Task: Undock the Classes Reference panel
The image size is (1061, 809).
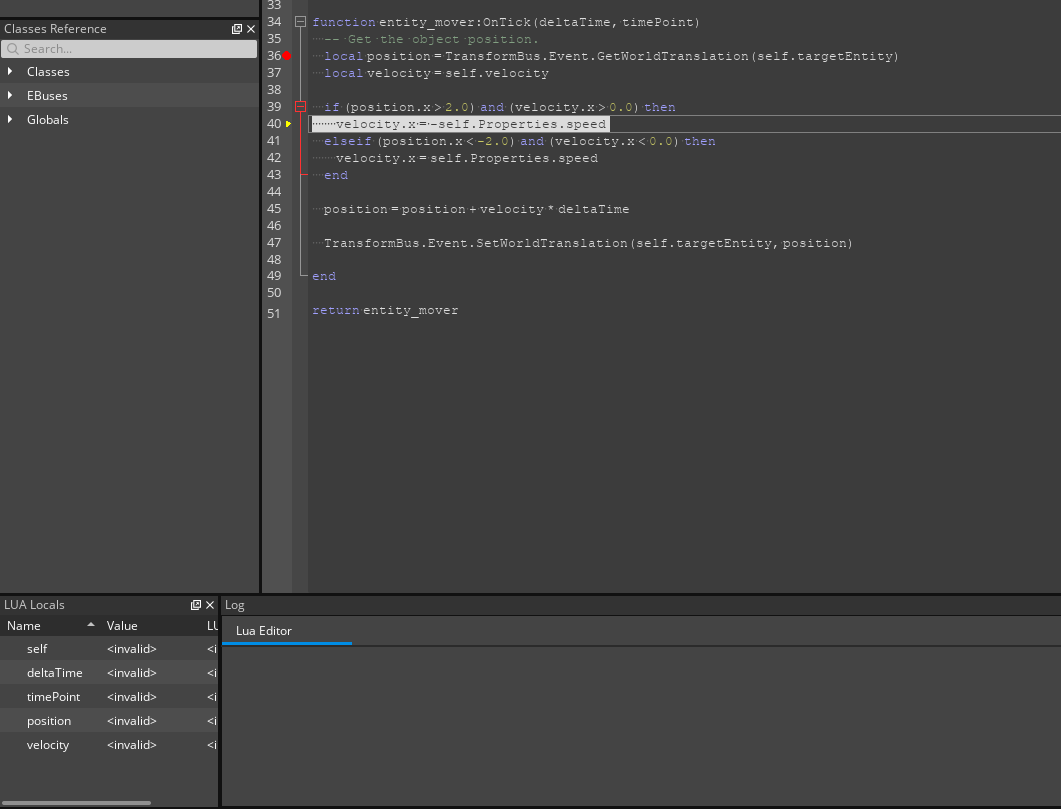Action: 237,29
